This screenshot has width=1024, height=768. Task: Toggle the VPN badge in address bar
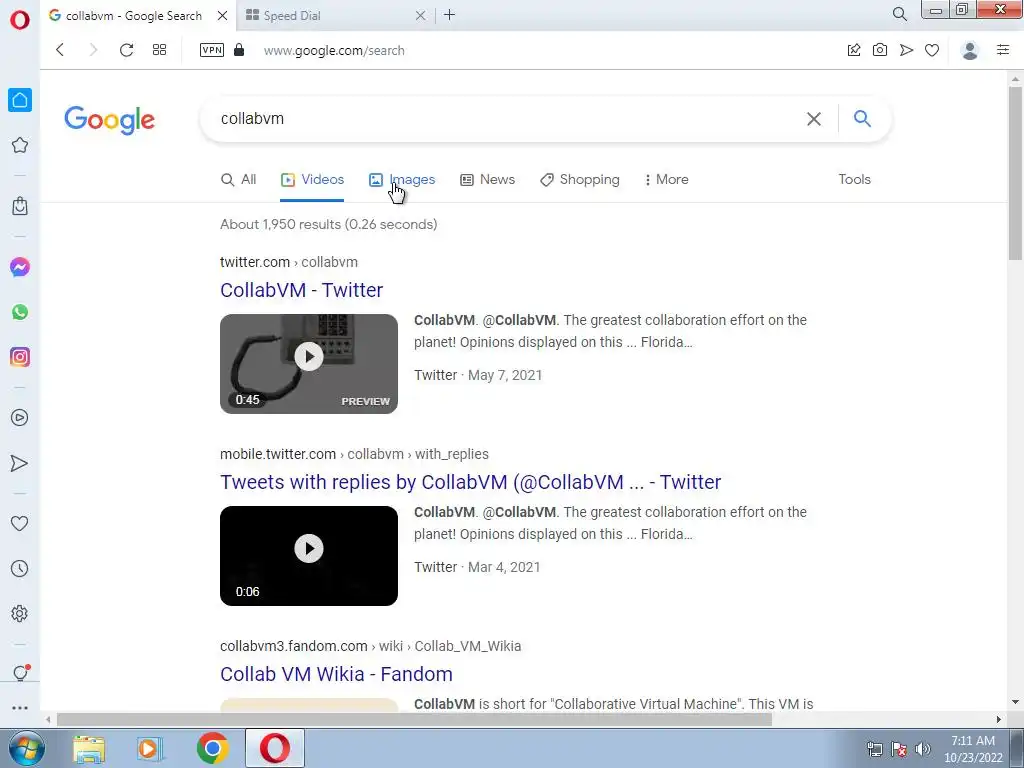[212, 50]
